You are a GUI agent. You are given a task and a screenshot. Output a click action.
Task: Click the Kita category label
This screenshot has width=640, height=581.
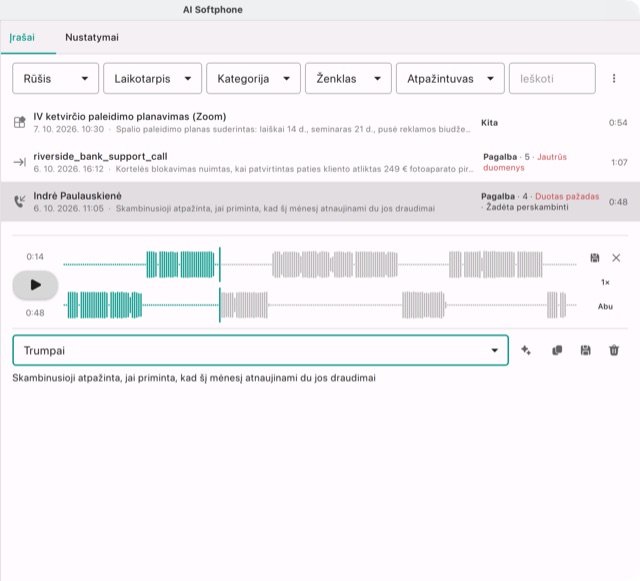489,123
